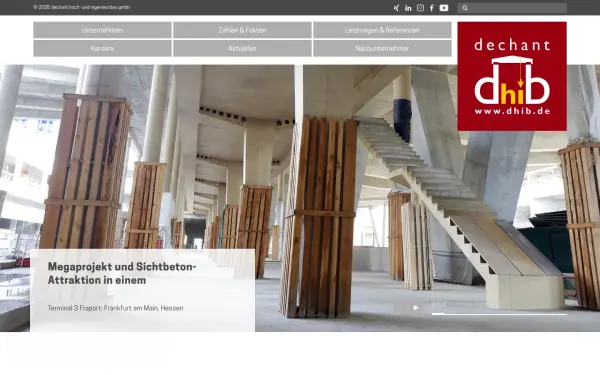Open the Xing profile icon

[x=396, y=8]
